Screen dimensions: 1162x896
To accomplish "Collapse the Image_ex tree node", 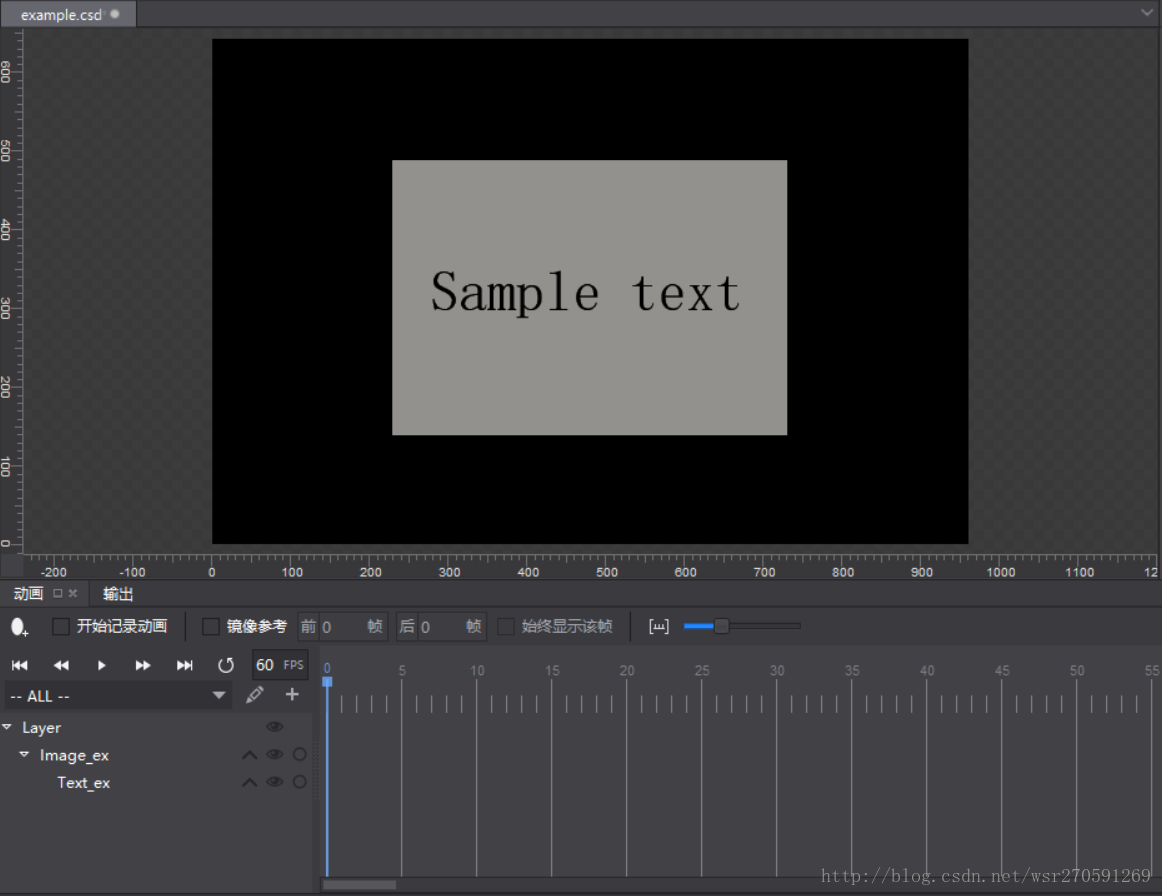I will (x=24, y=754).
